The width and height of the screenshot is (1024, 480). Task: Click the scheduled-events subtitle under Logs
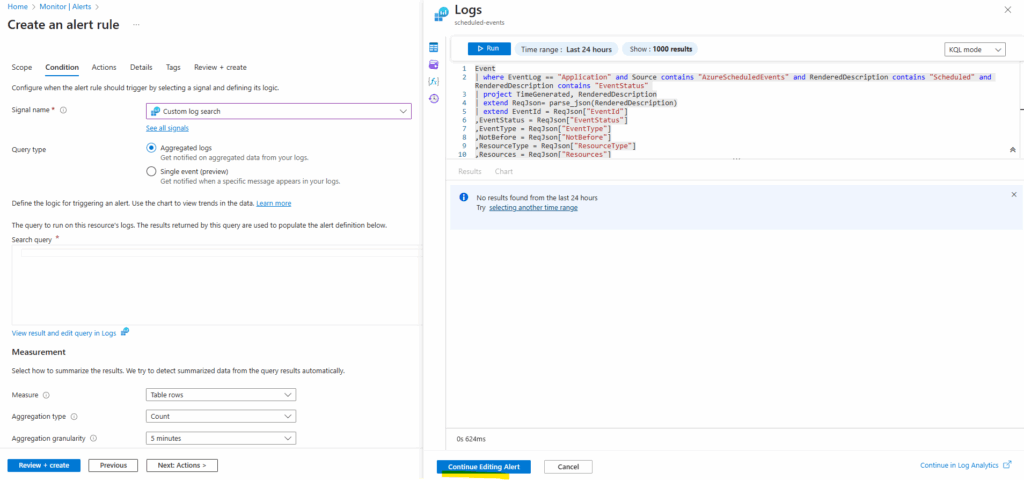(479, 23)
